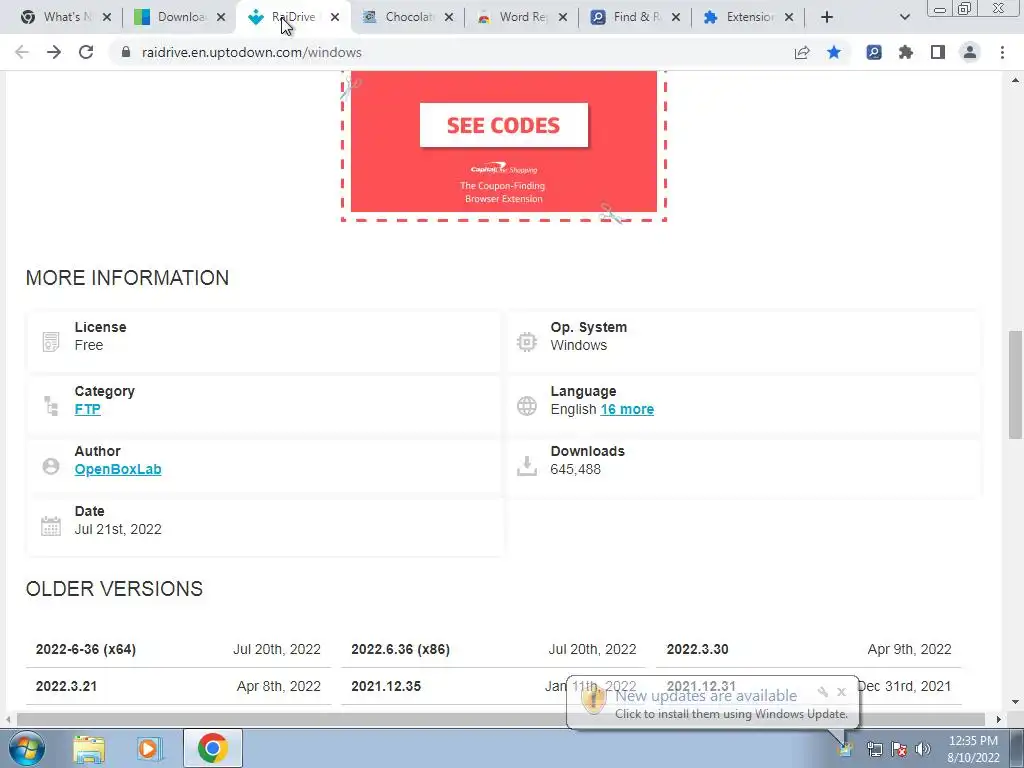Open the Action Center flag icon
1024x768 pixels.
[x=899, y=749]
